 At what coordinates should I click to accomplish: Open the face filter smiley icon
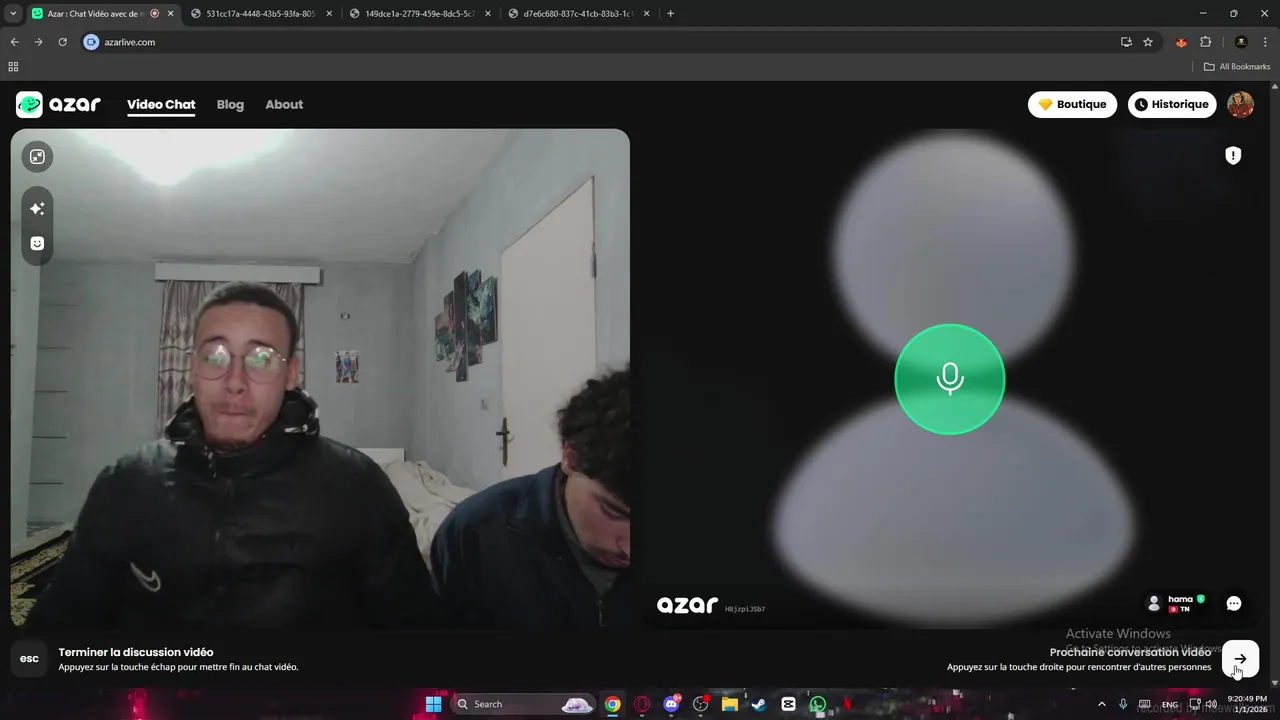point(37,243)
